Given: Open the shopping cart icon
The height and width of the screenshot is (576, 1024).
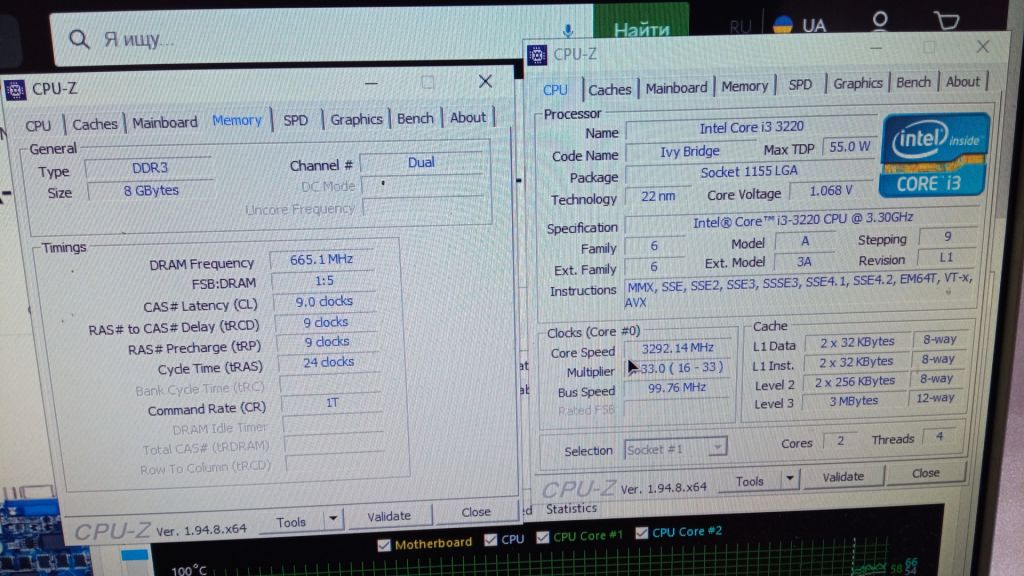Looking at the screenshot, I should 946,21.
